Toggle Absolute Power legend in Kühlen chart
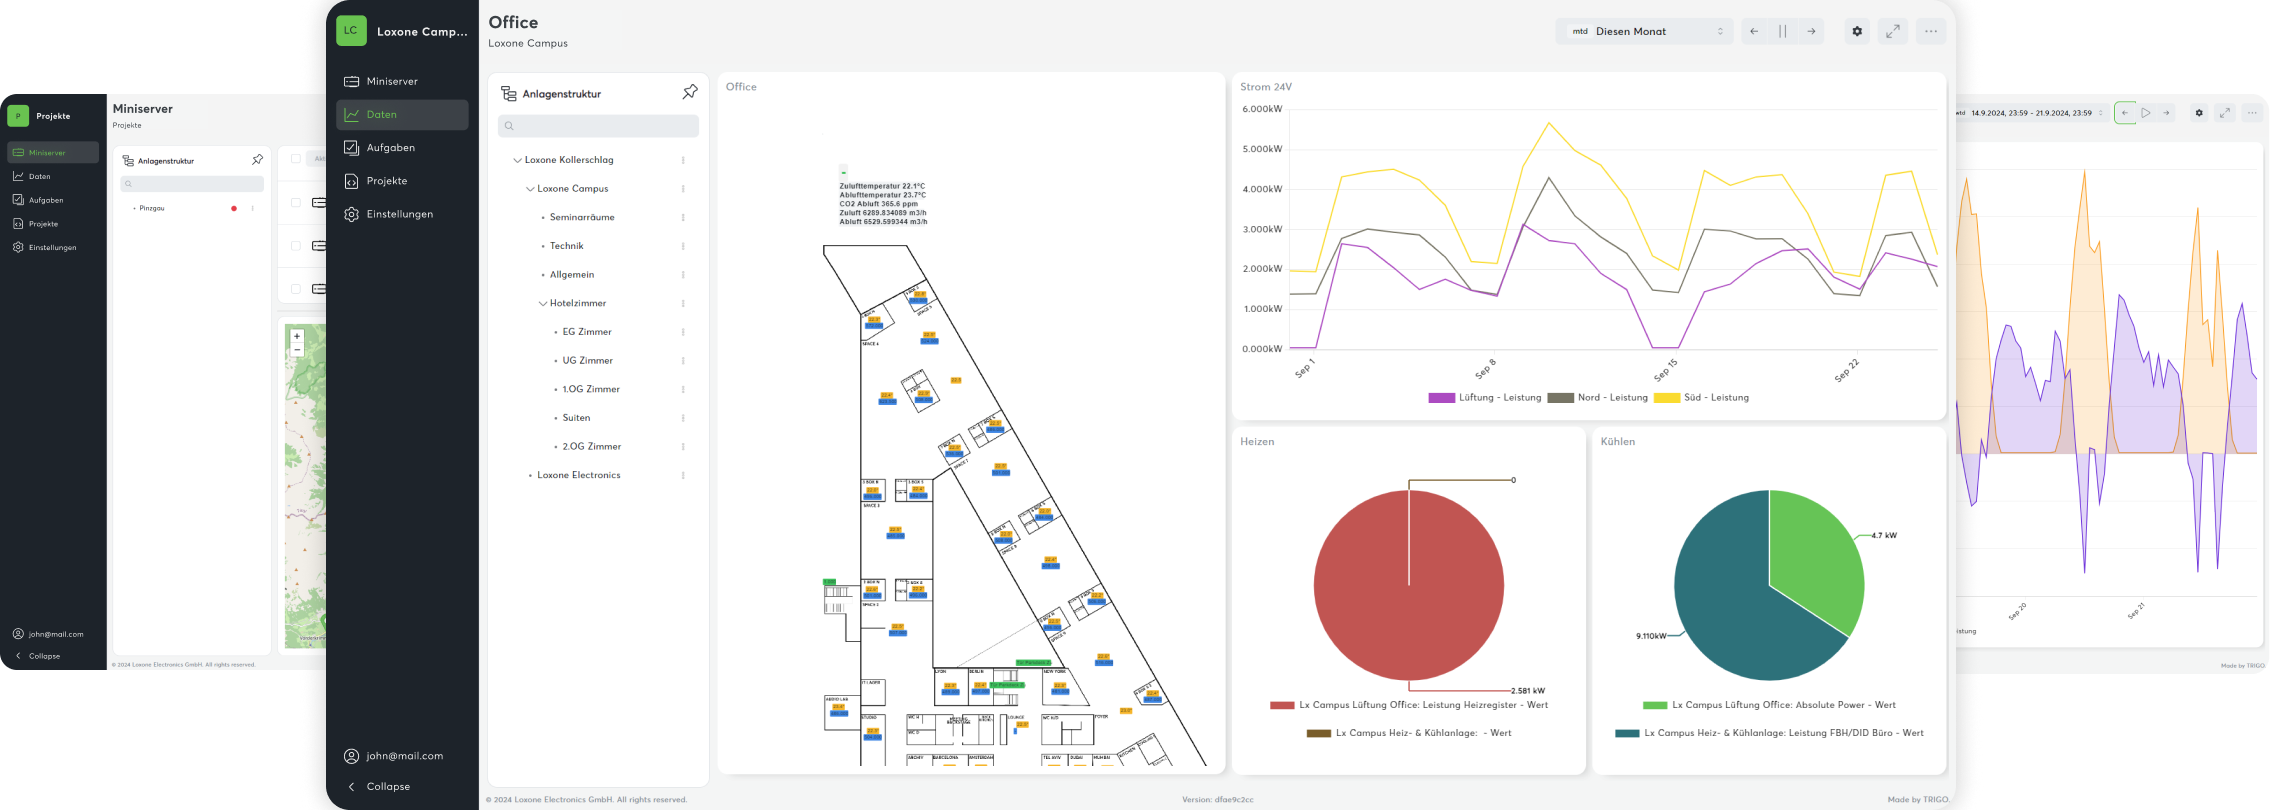Image resolution: width=2270 pixels, height=810 pixels. pyautogui.click(x=1769, y=705)
